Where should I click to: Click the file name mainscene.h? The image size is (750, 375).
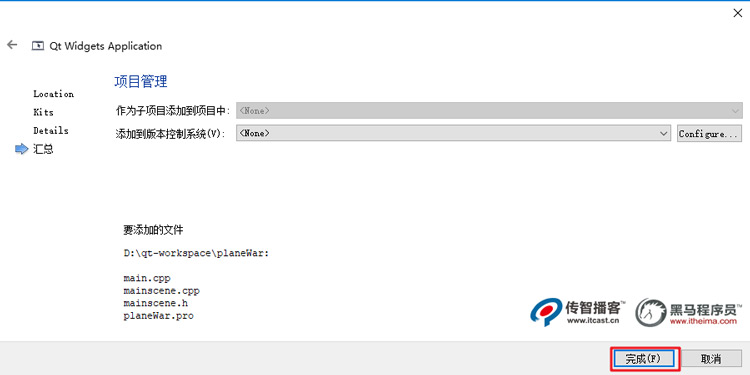(154, 303)
